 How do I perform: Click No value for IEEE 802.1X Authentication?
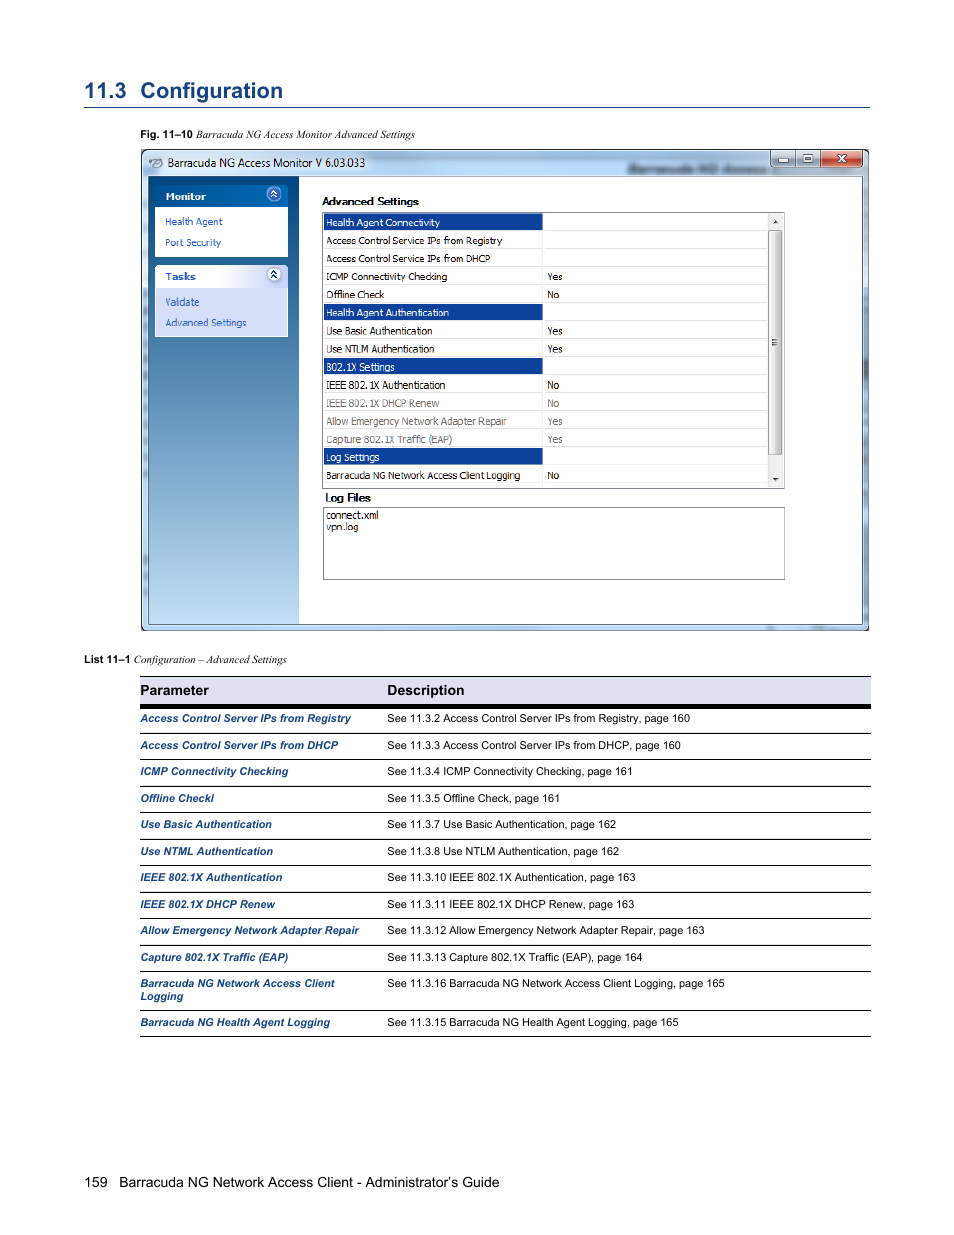[x=553, y=385]
